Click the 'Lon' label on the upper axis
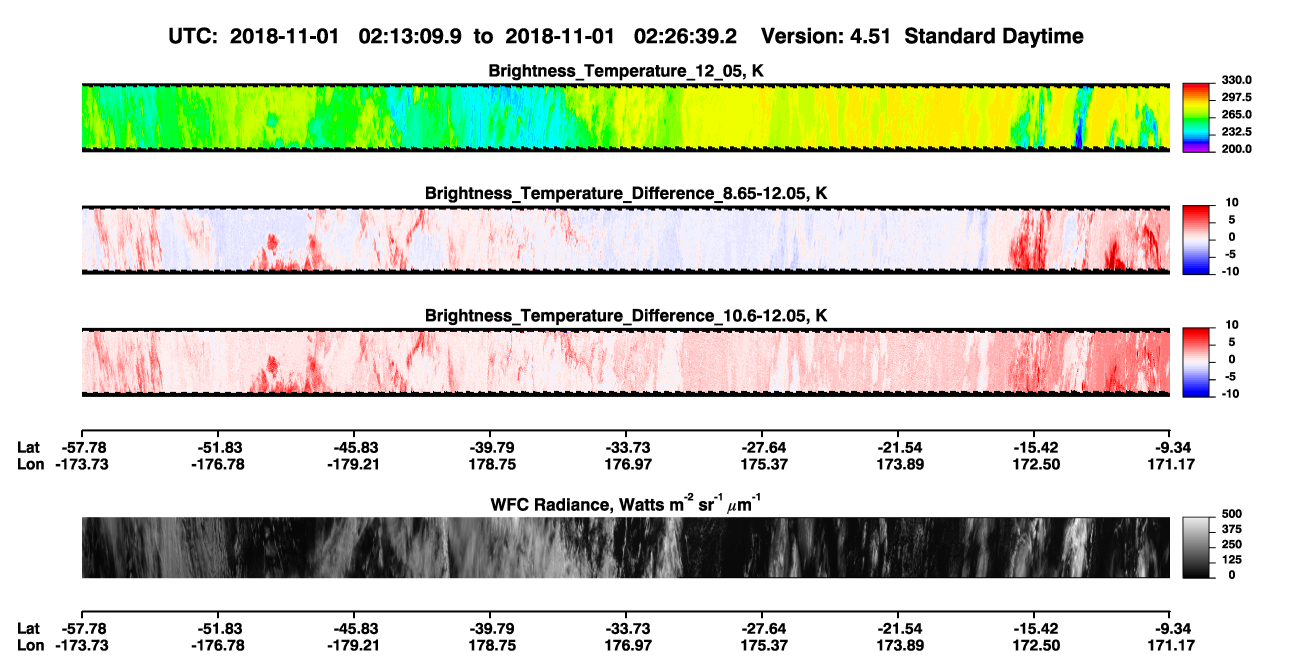The image size is (1300, 667). click(x=31, y=464)
